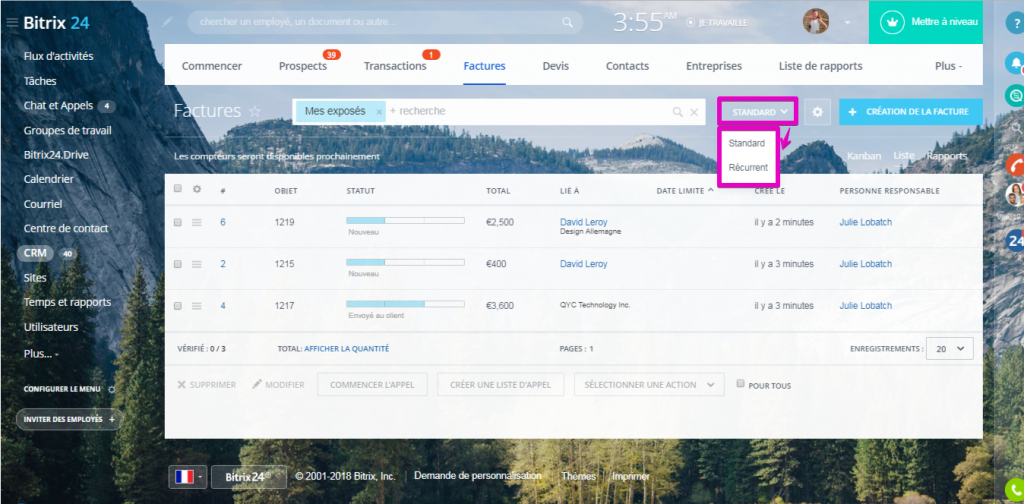Screen dimensions: 1024x504
Task: Open the Sélectionner une action dropdown
Action: 649,385
